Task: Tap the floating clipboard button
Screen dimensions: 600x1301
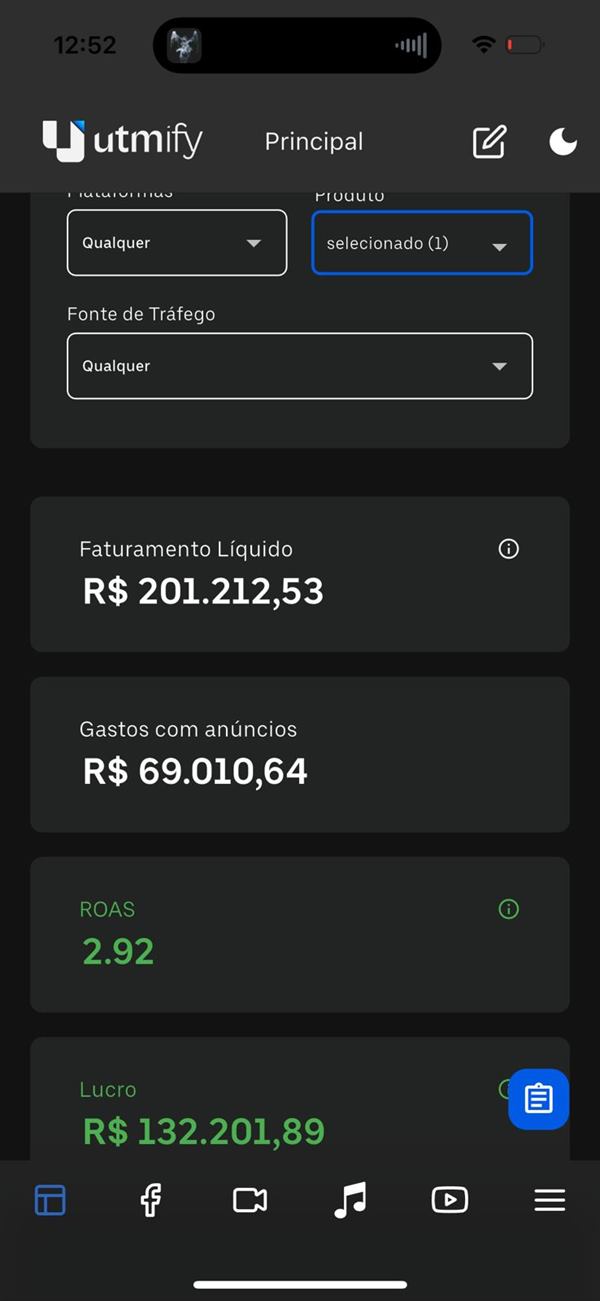Action: tap(538, 1098)
